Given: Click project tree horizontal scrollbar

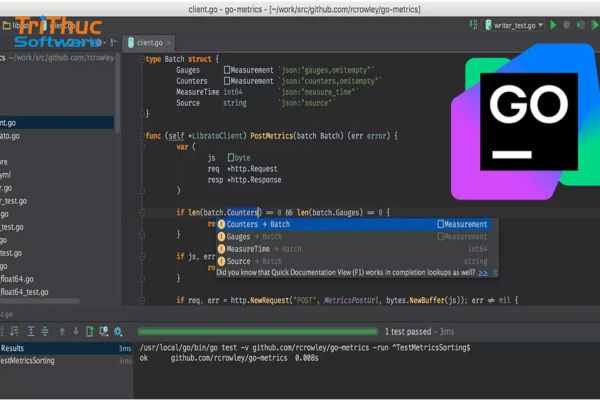Looking at the screenshot, I should pyautogui.click(x=40, y=302).
